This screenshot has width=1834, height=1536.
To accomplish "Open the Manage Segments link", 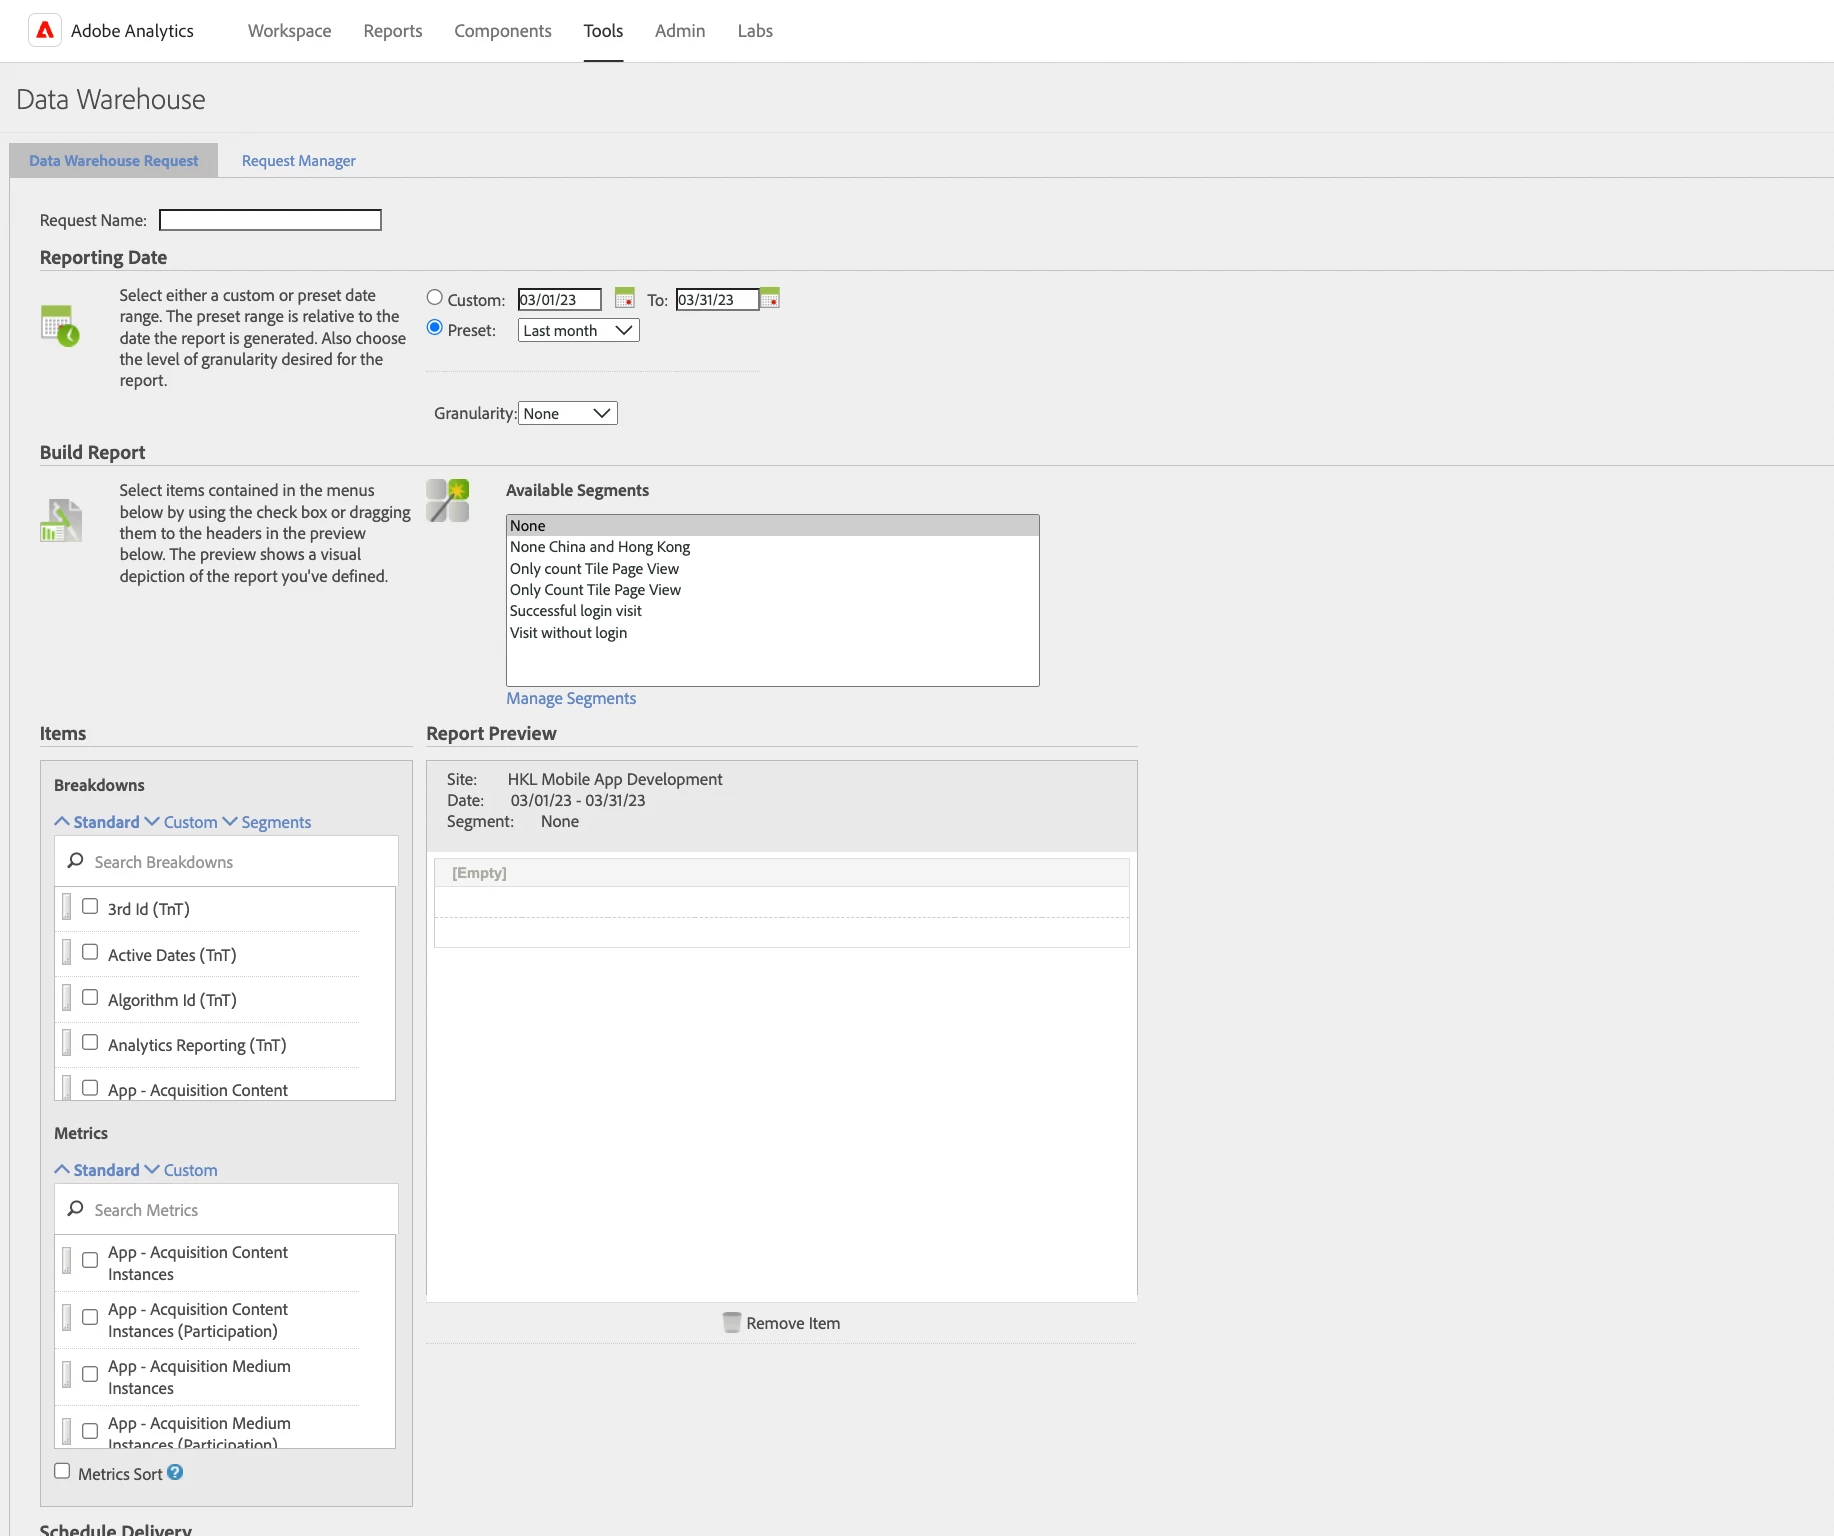I will (x=571, y=698).
